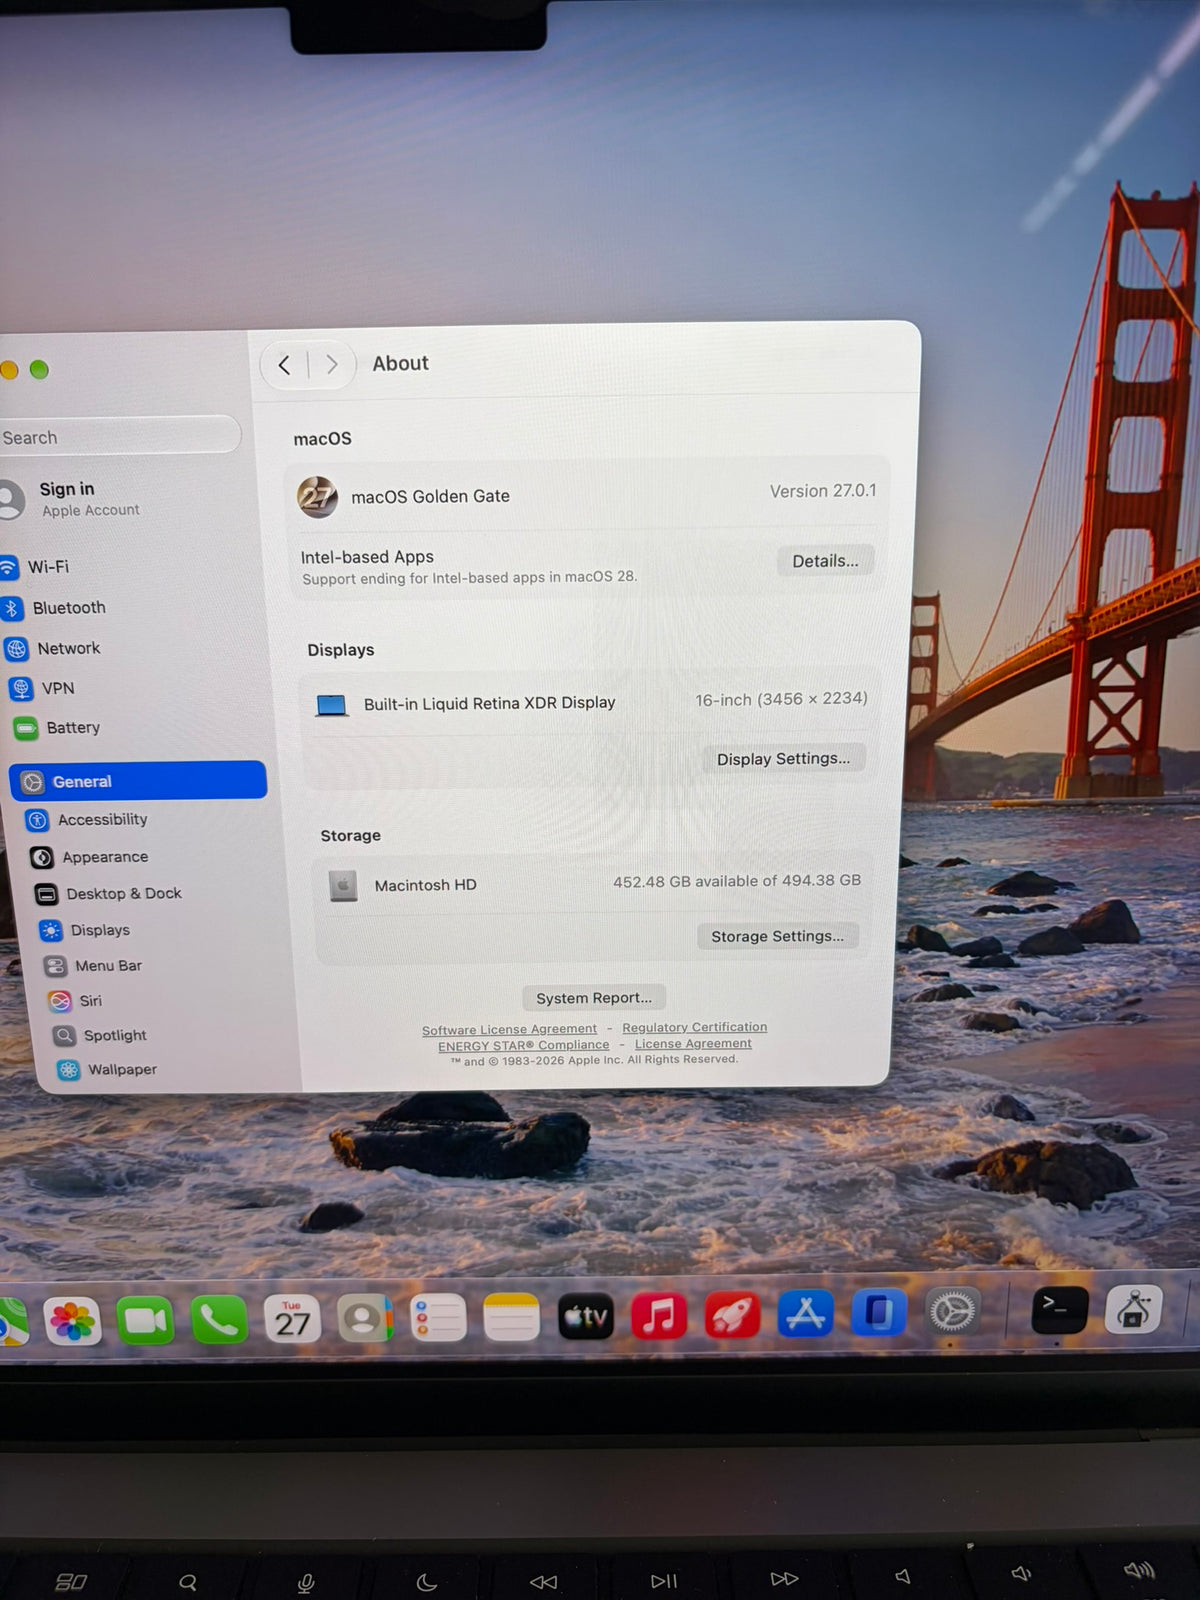Open the Contacts app in the Dock
1200x1600 pixels.
tap(365, 1319)
